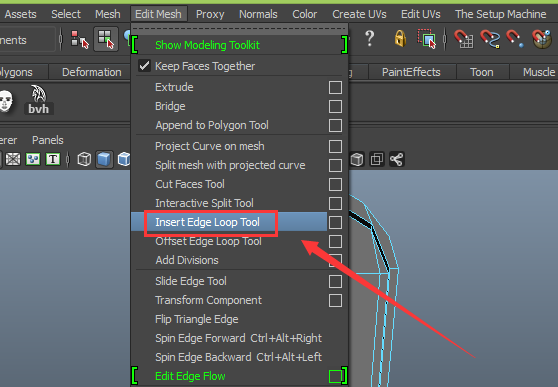The width and height of the screenshot is (558, 387).
Task: Enable snap to grids magnet icon
Action: point(464,38)
